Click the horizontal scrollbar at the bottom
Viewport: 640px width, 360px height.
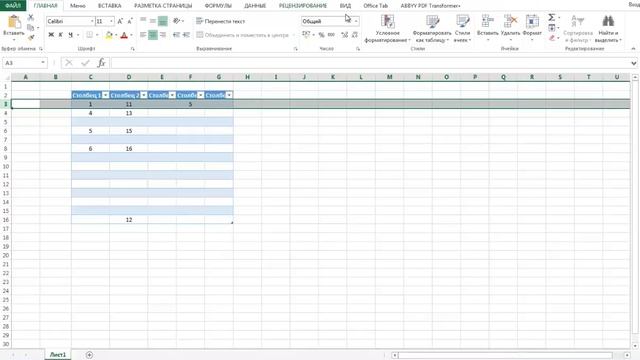tap(505, 355)
